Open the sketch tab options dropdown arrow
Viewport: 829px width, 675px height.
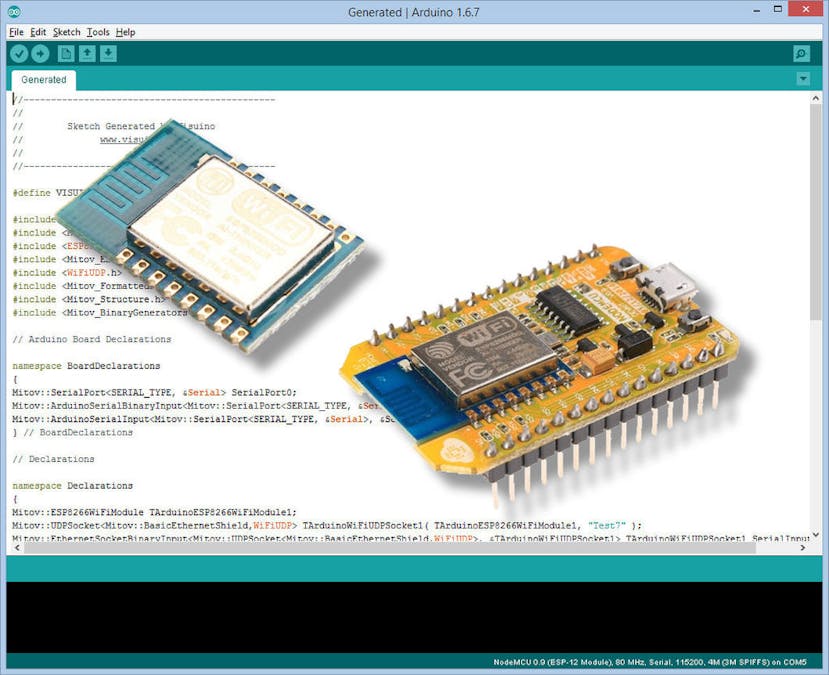[803, 79]
